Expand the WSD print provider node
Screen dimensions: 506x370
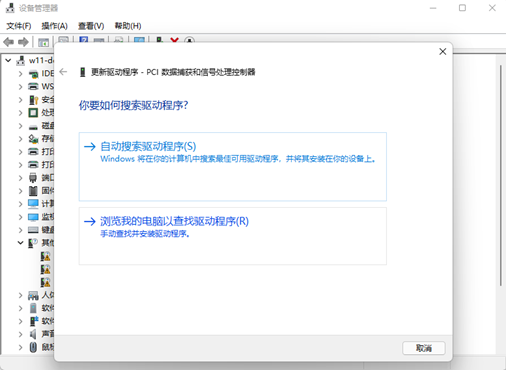(20, 87)
